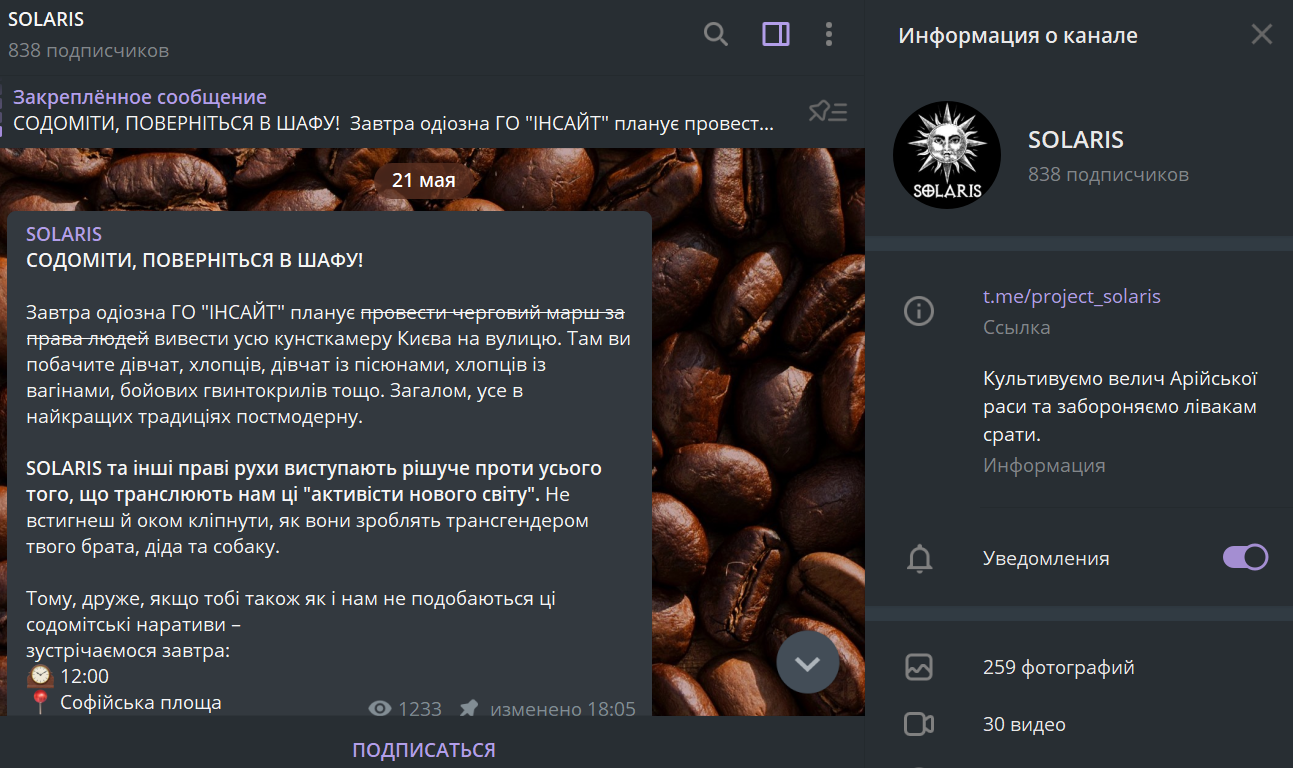This screenshot has width=1293, height=768.
Task: Toggle the channel info side panel
Action: click(x=775, y=35)
